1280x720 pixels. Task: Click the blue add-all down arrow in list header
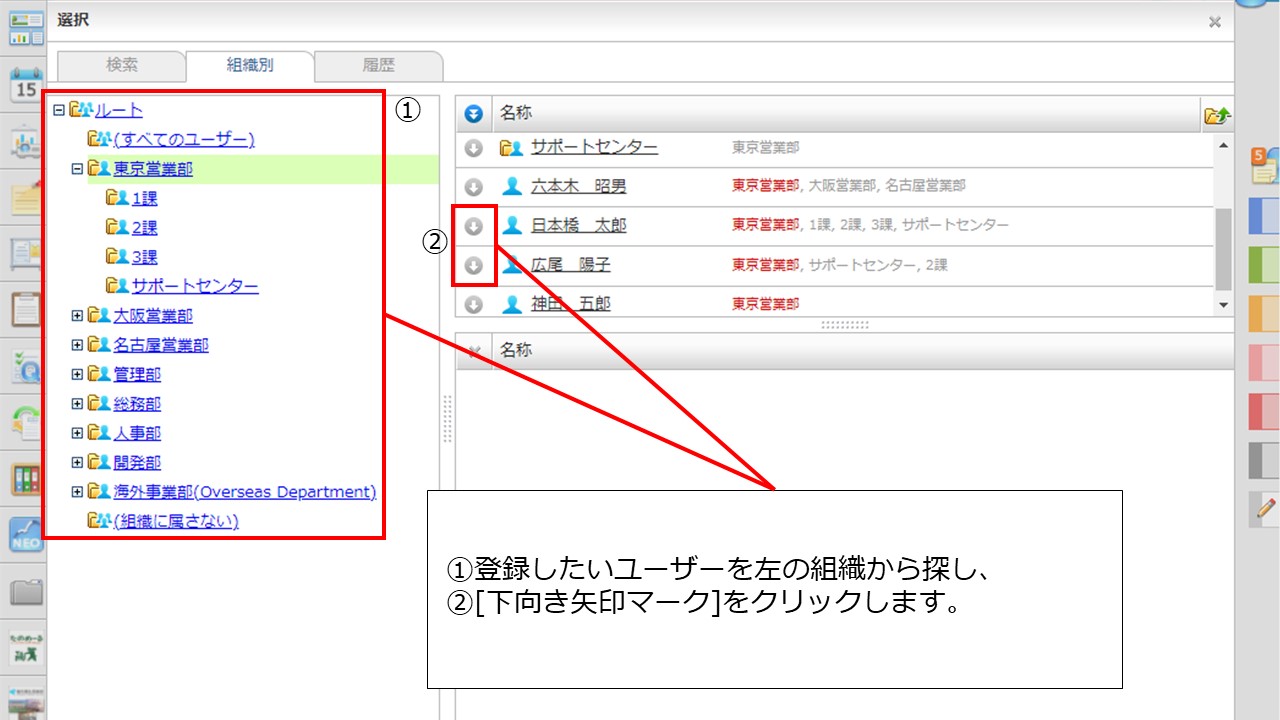click(474, 115)
